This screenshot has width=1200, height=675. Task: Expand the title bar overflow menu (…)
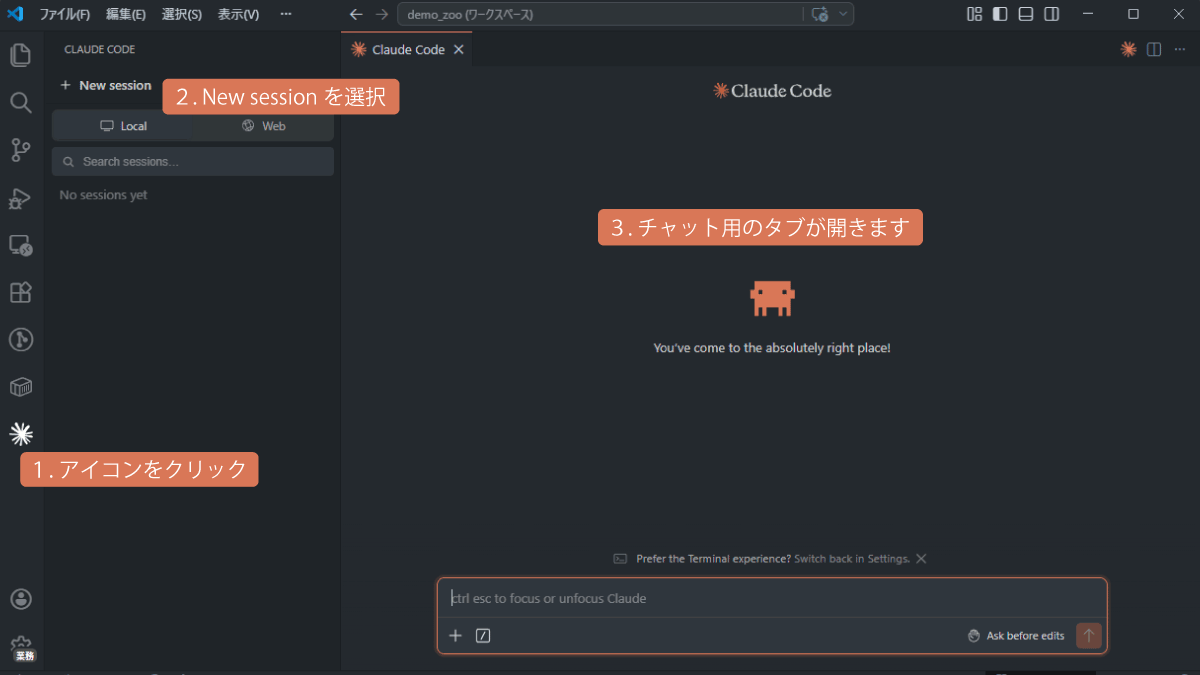point(286,14)
